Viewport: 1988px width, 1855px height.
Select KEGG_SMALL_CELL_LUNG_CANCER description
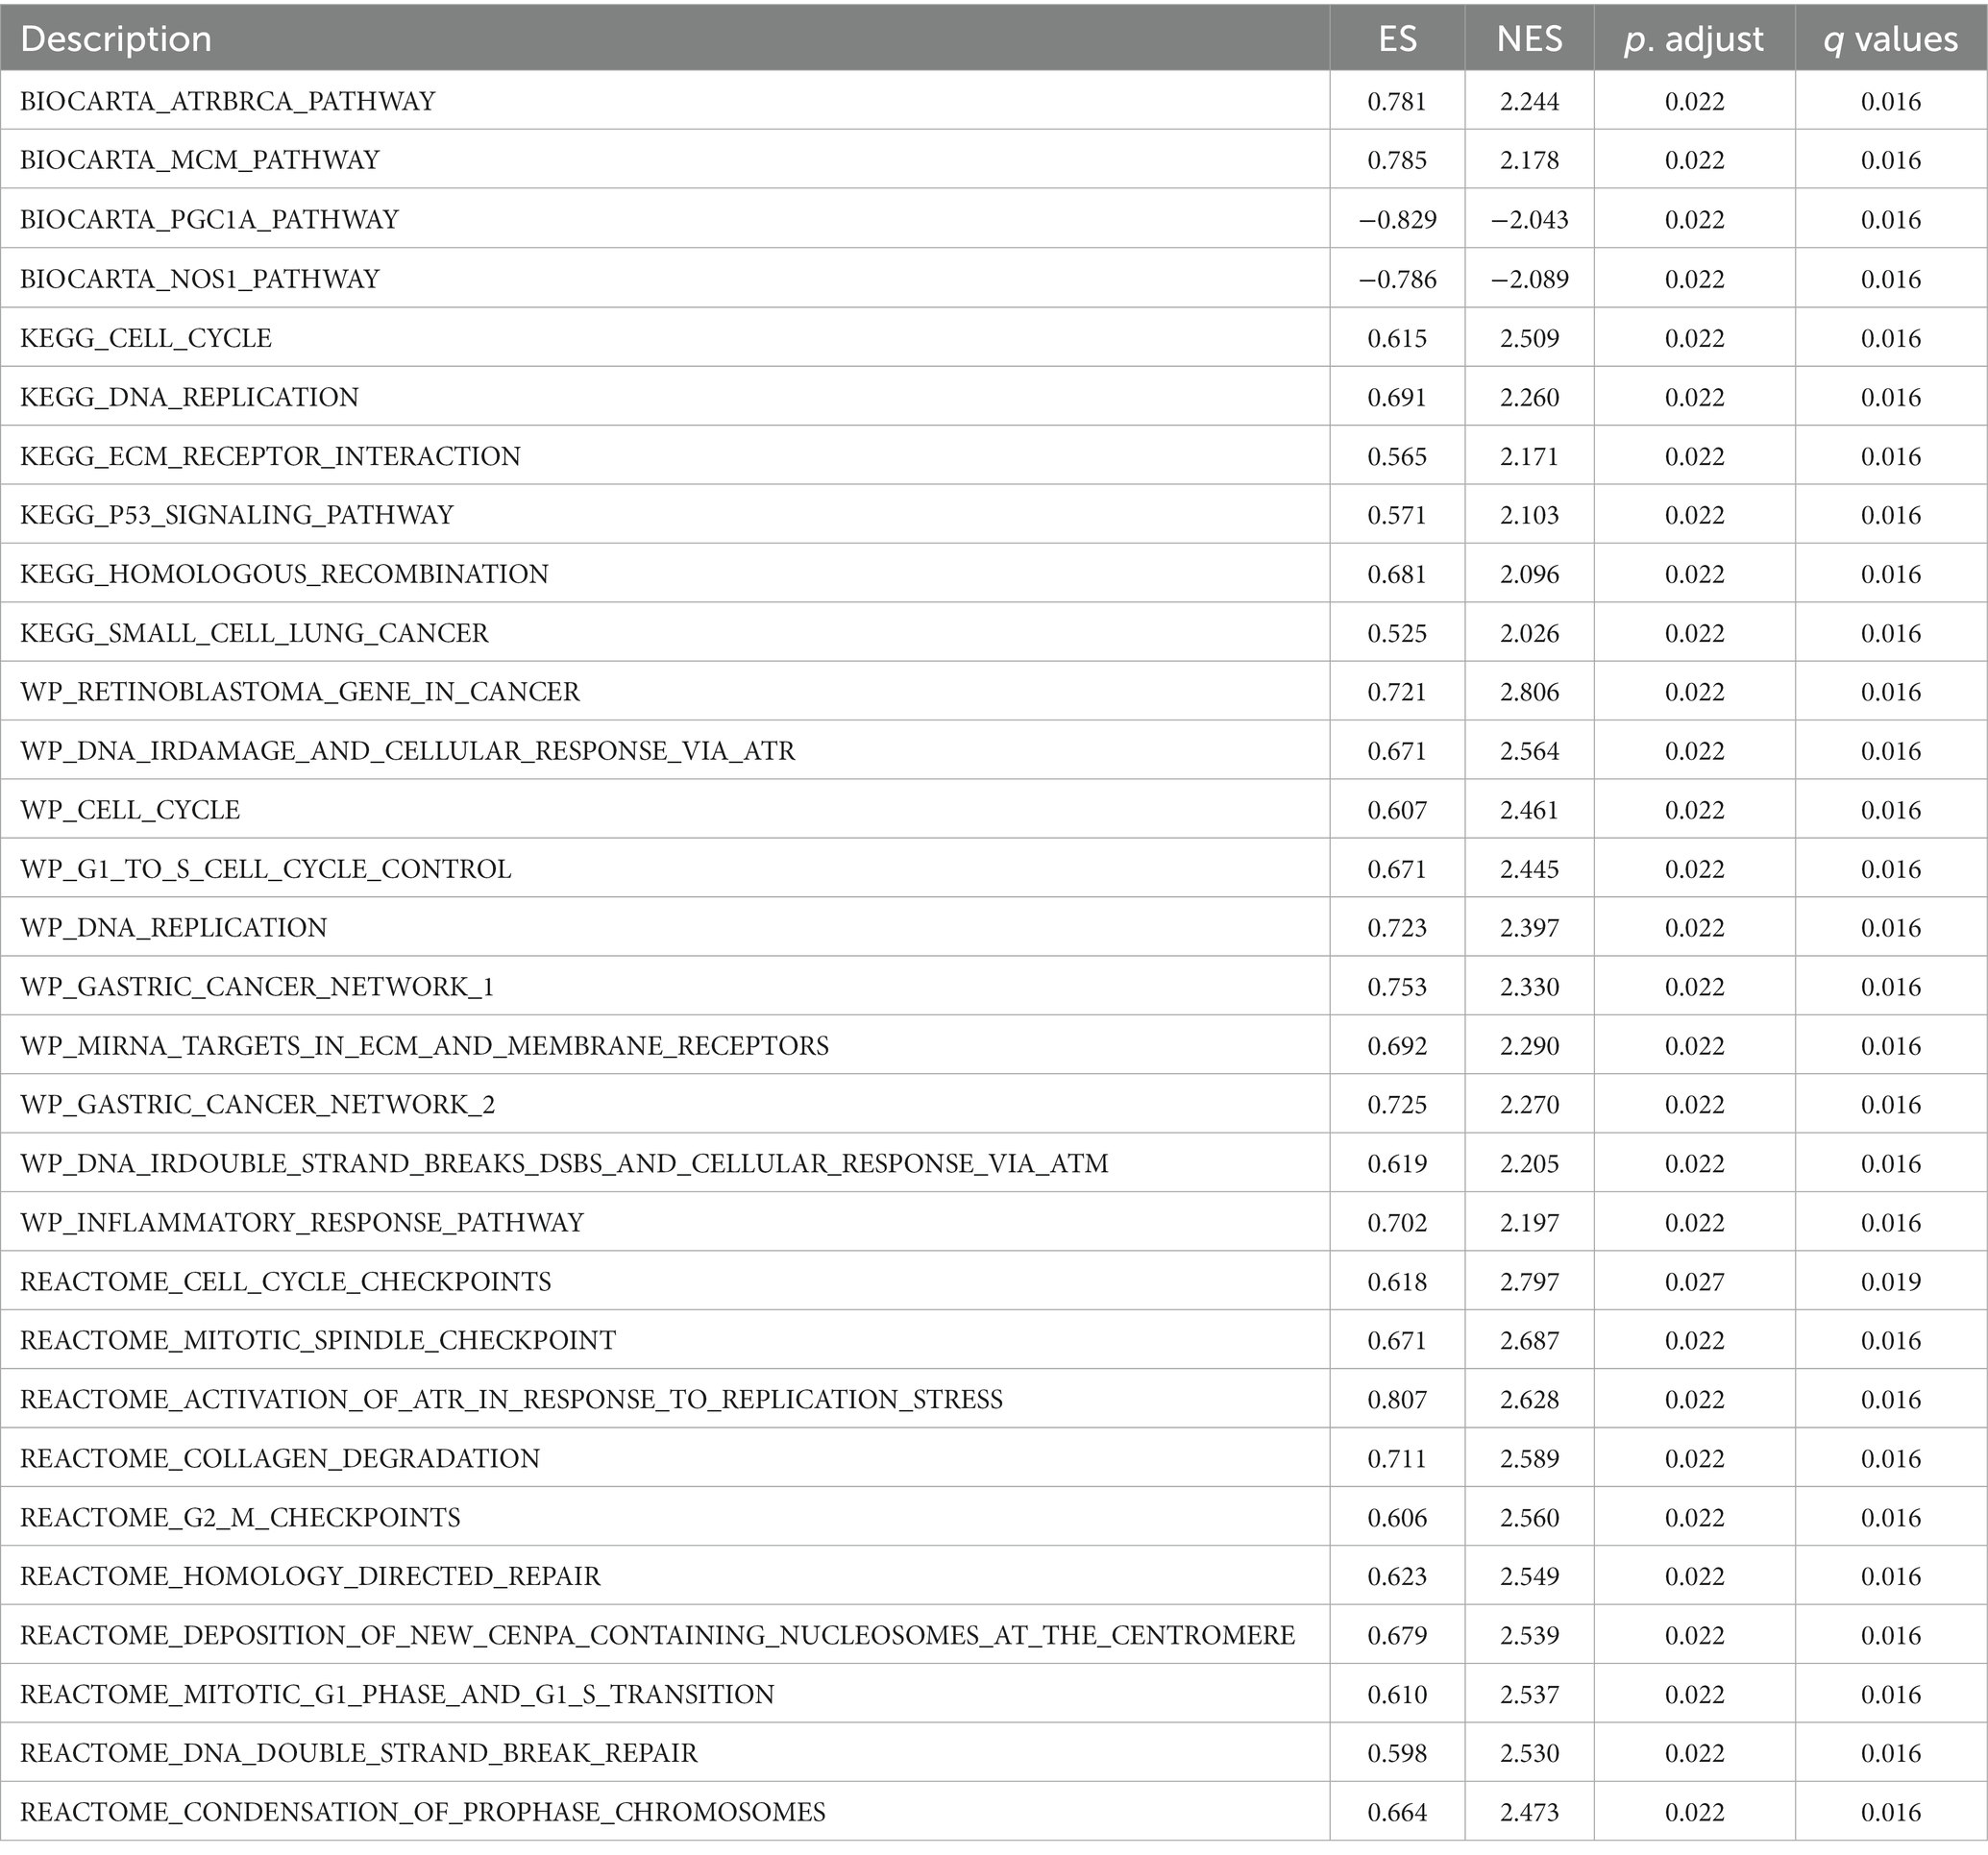254,633
